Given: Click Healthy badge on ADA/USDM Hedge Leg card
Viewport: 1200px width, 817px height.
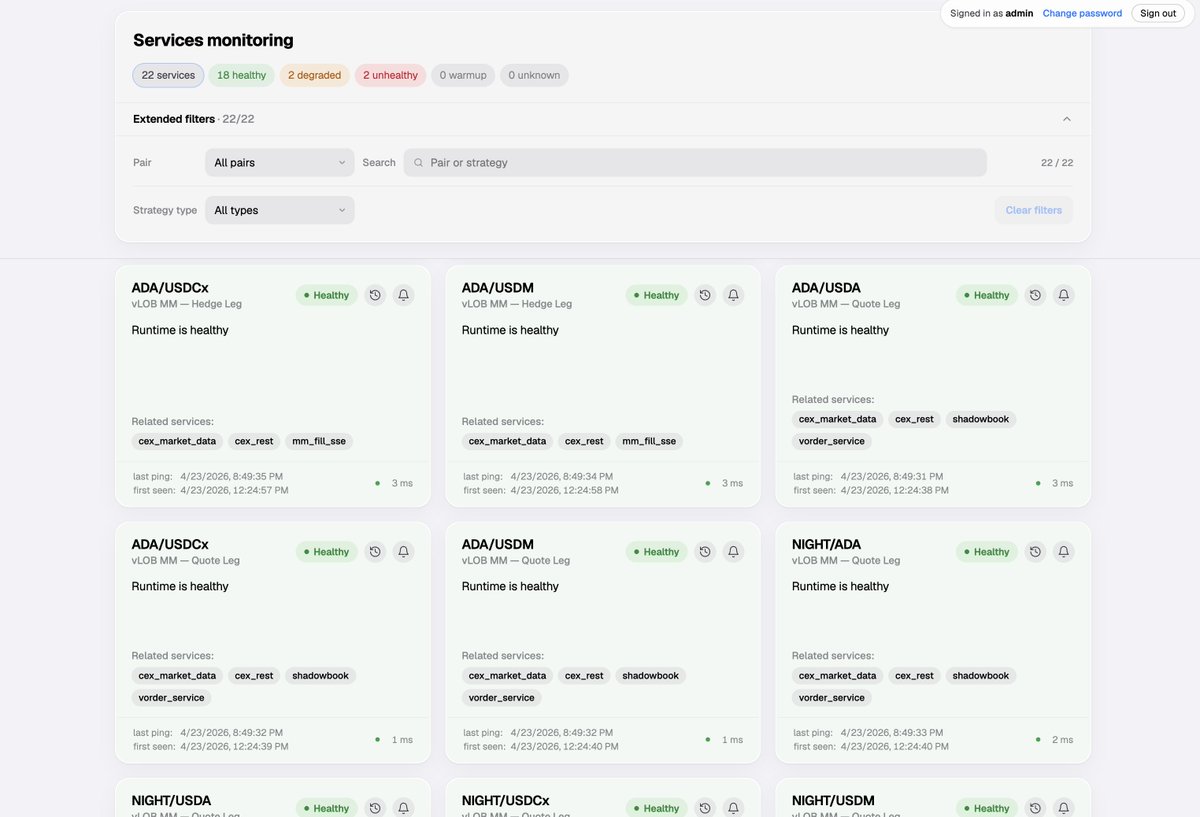Looking at the screenshot, I should point(657,295).
